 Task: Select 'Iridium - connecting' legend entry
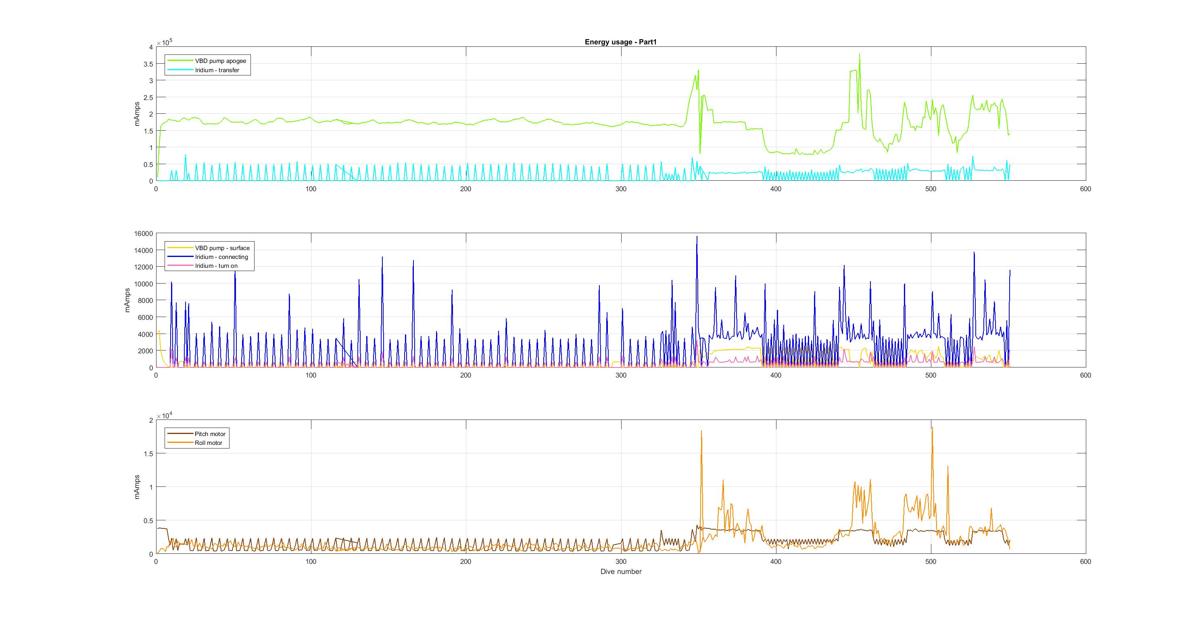click(x=223, y=257)
